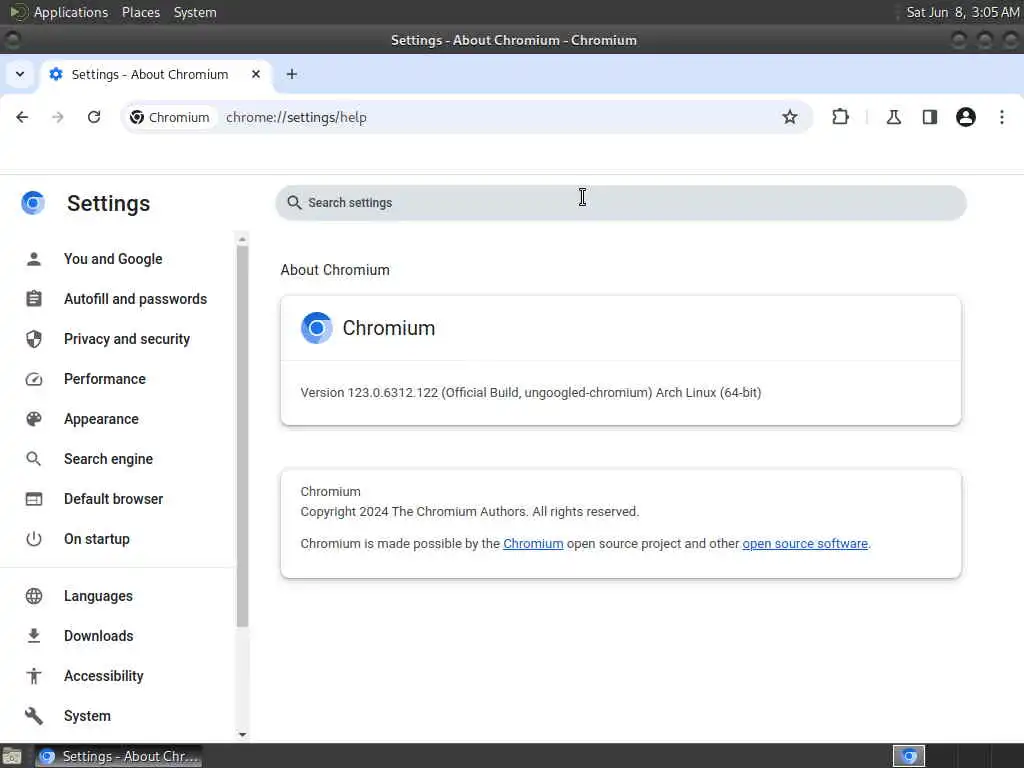Click the Chromium site info chip
Screen dimensions: 1024x768
[x=170, y=118]
